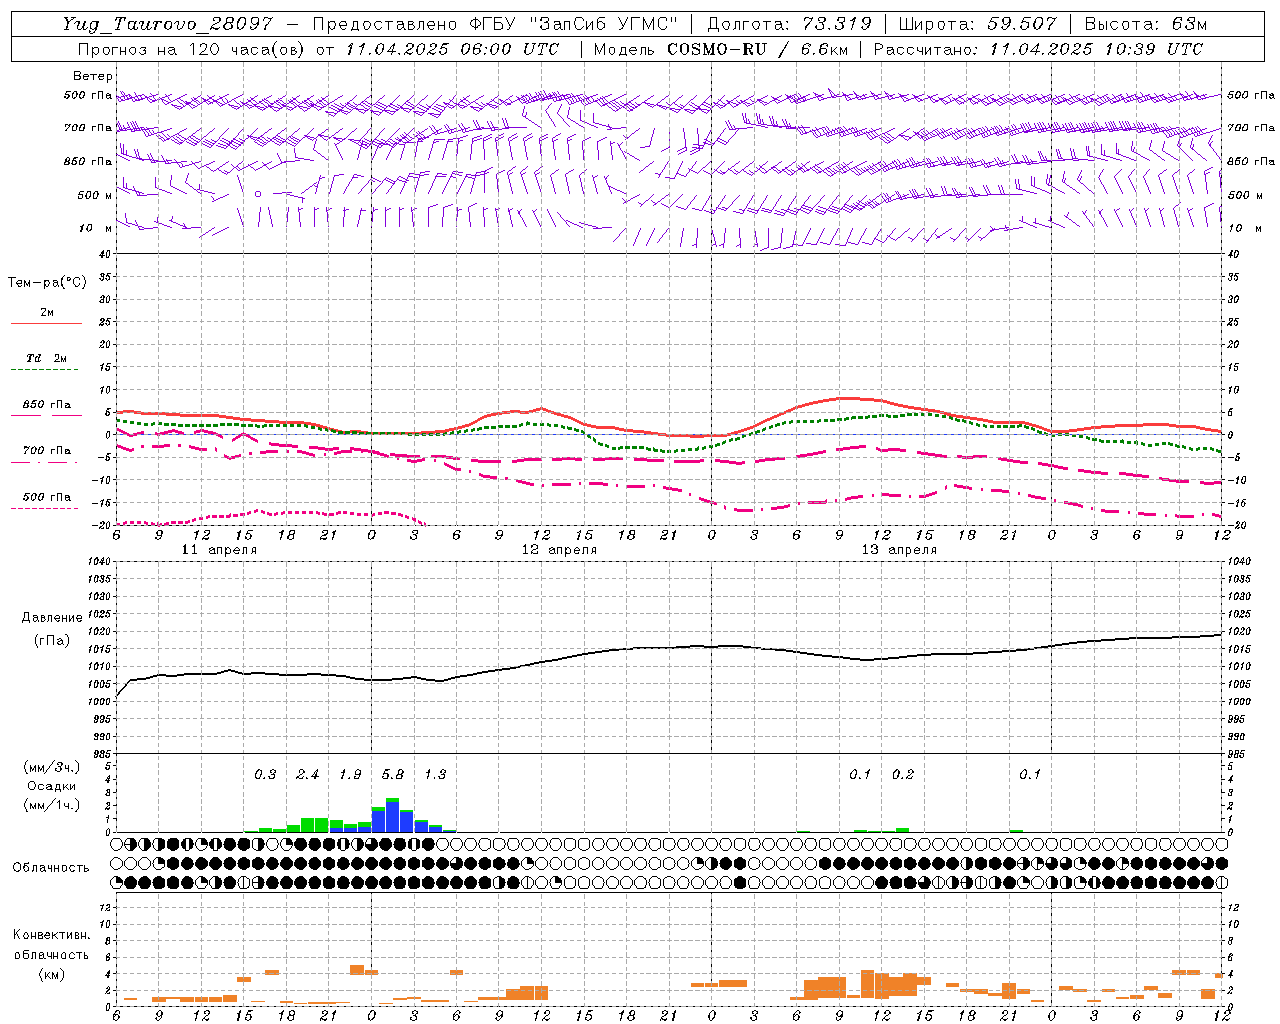Click the Тем-ра(°C) axis title

pos(47,283)
